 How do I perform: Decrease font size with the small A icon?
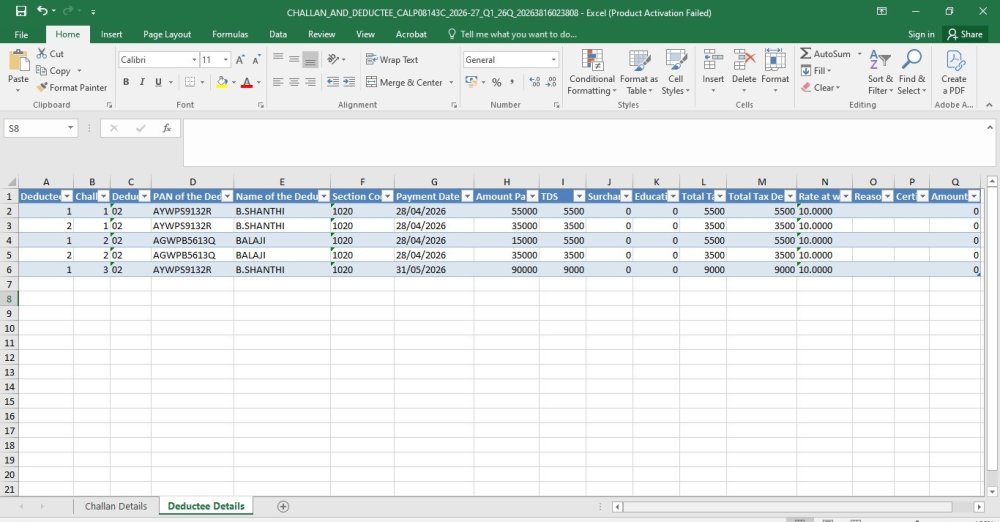tap(256, 59)
